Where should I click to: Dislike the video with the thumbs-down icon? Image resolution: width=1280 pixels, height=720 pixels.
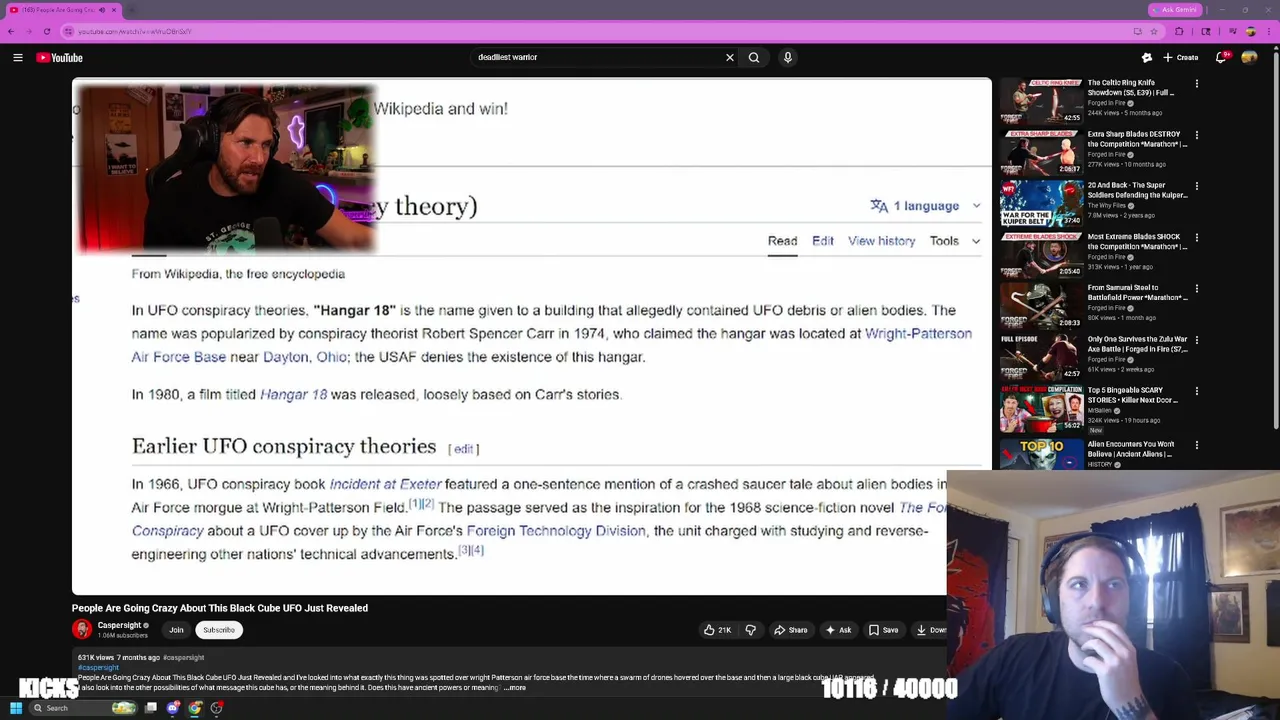tap(750, 630)
